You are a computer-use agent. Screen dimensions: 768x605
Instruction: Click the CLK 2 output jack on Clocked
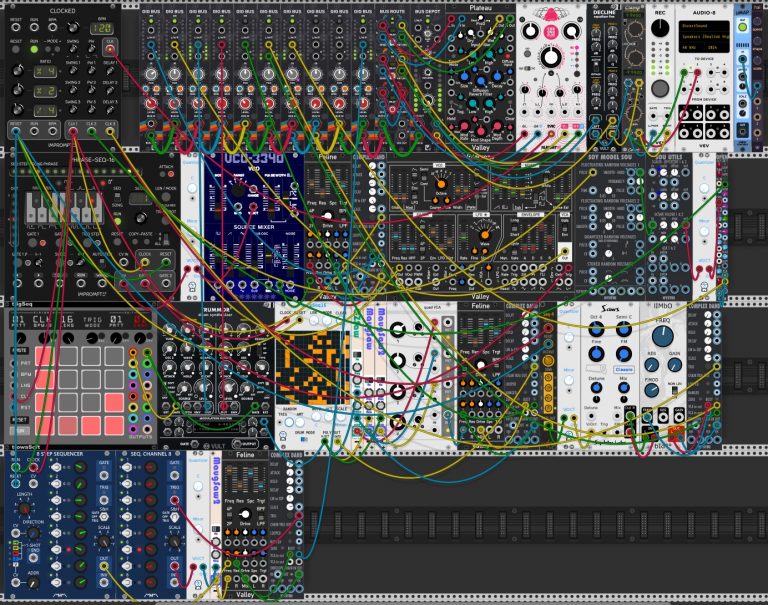tap(91, 131)
